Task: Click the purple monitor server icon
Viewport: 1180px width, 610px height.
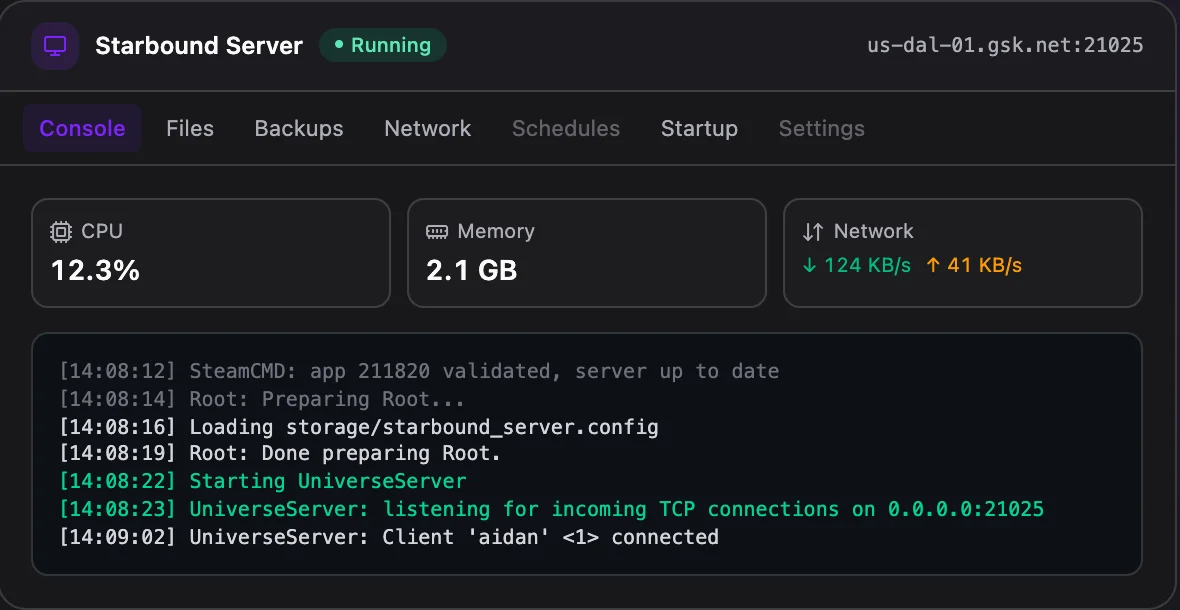Action: point(55,46)
